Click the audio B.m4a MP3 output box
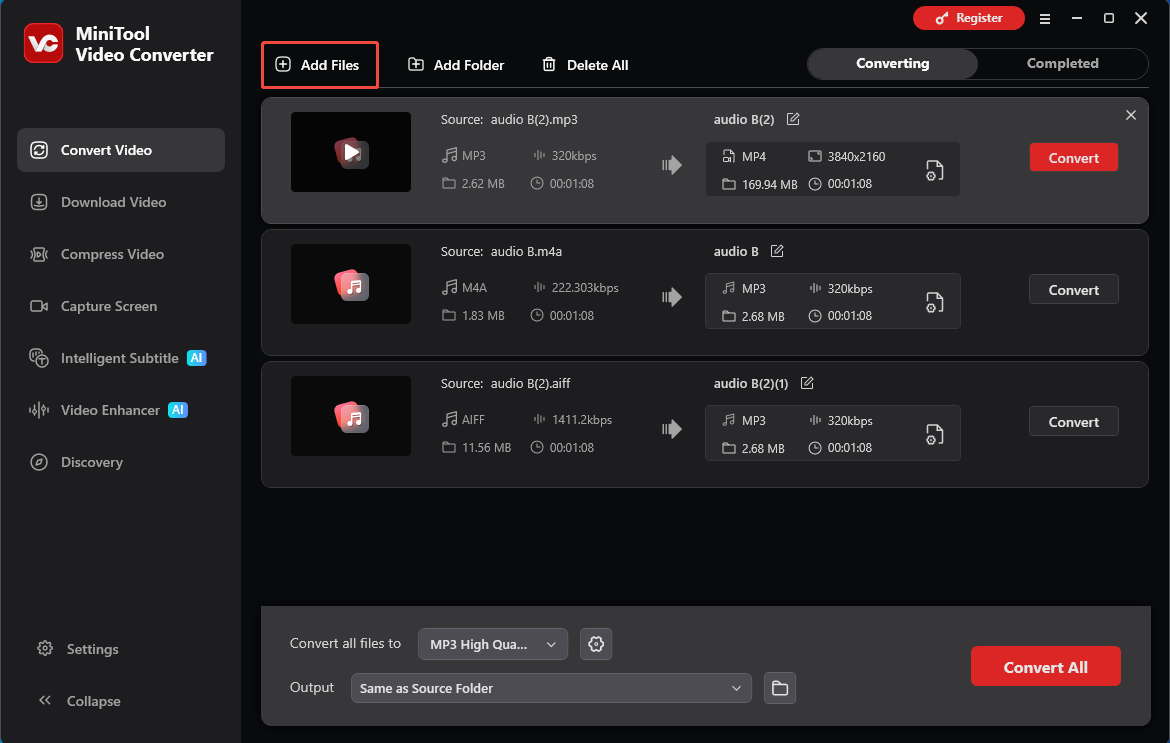The height and width of the screenshot is (743, 1170). pyautogui.click(x=833, y=301)
